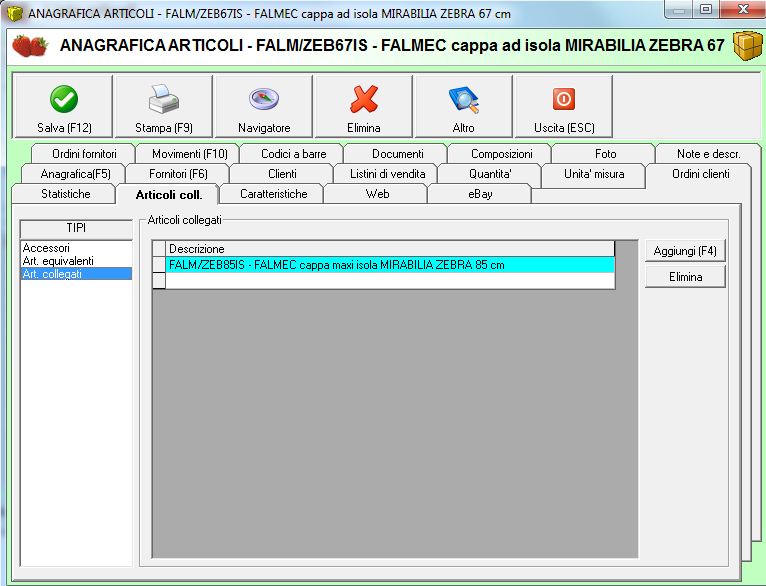Click the red Uscita (ESC) power icon
The image size is (766, 586).
(563, 99)
